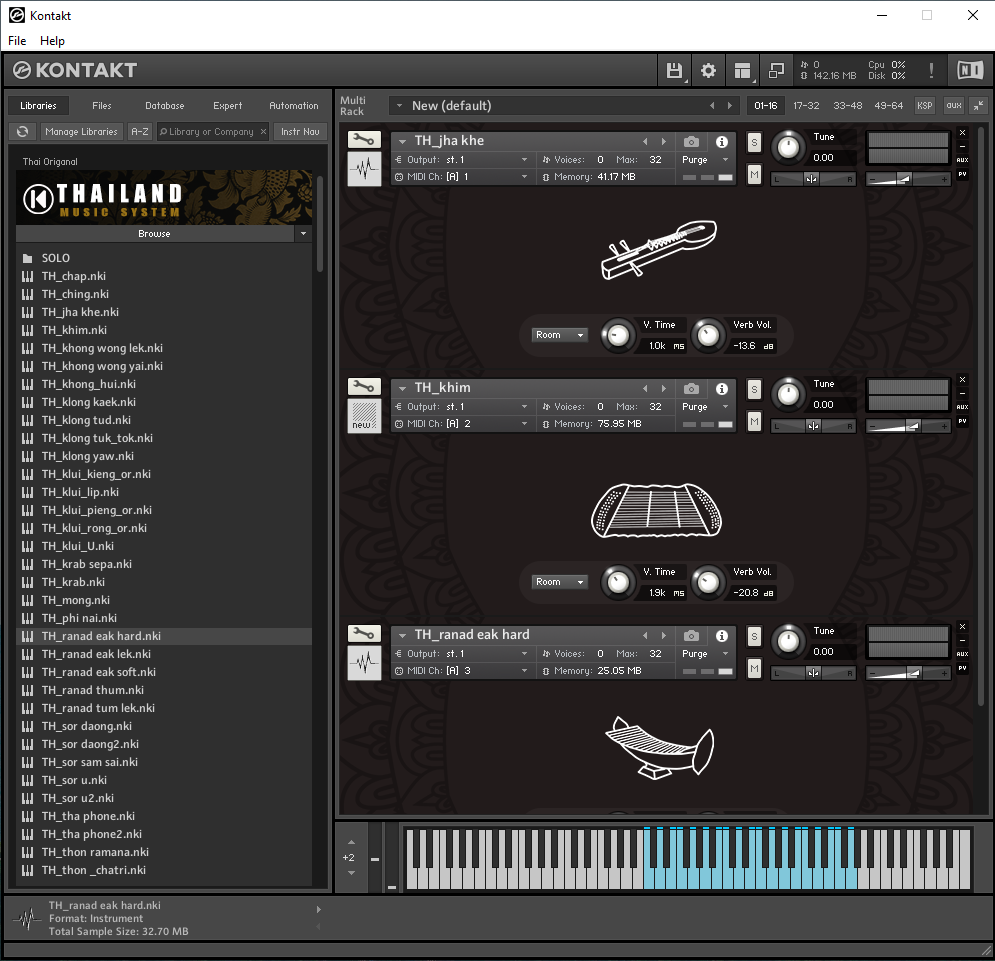
Task: Expand TH_jha khe instrument name menu
Action: [x=402, y=142]
